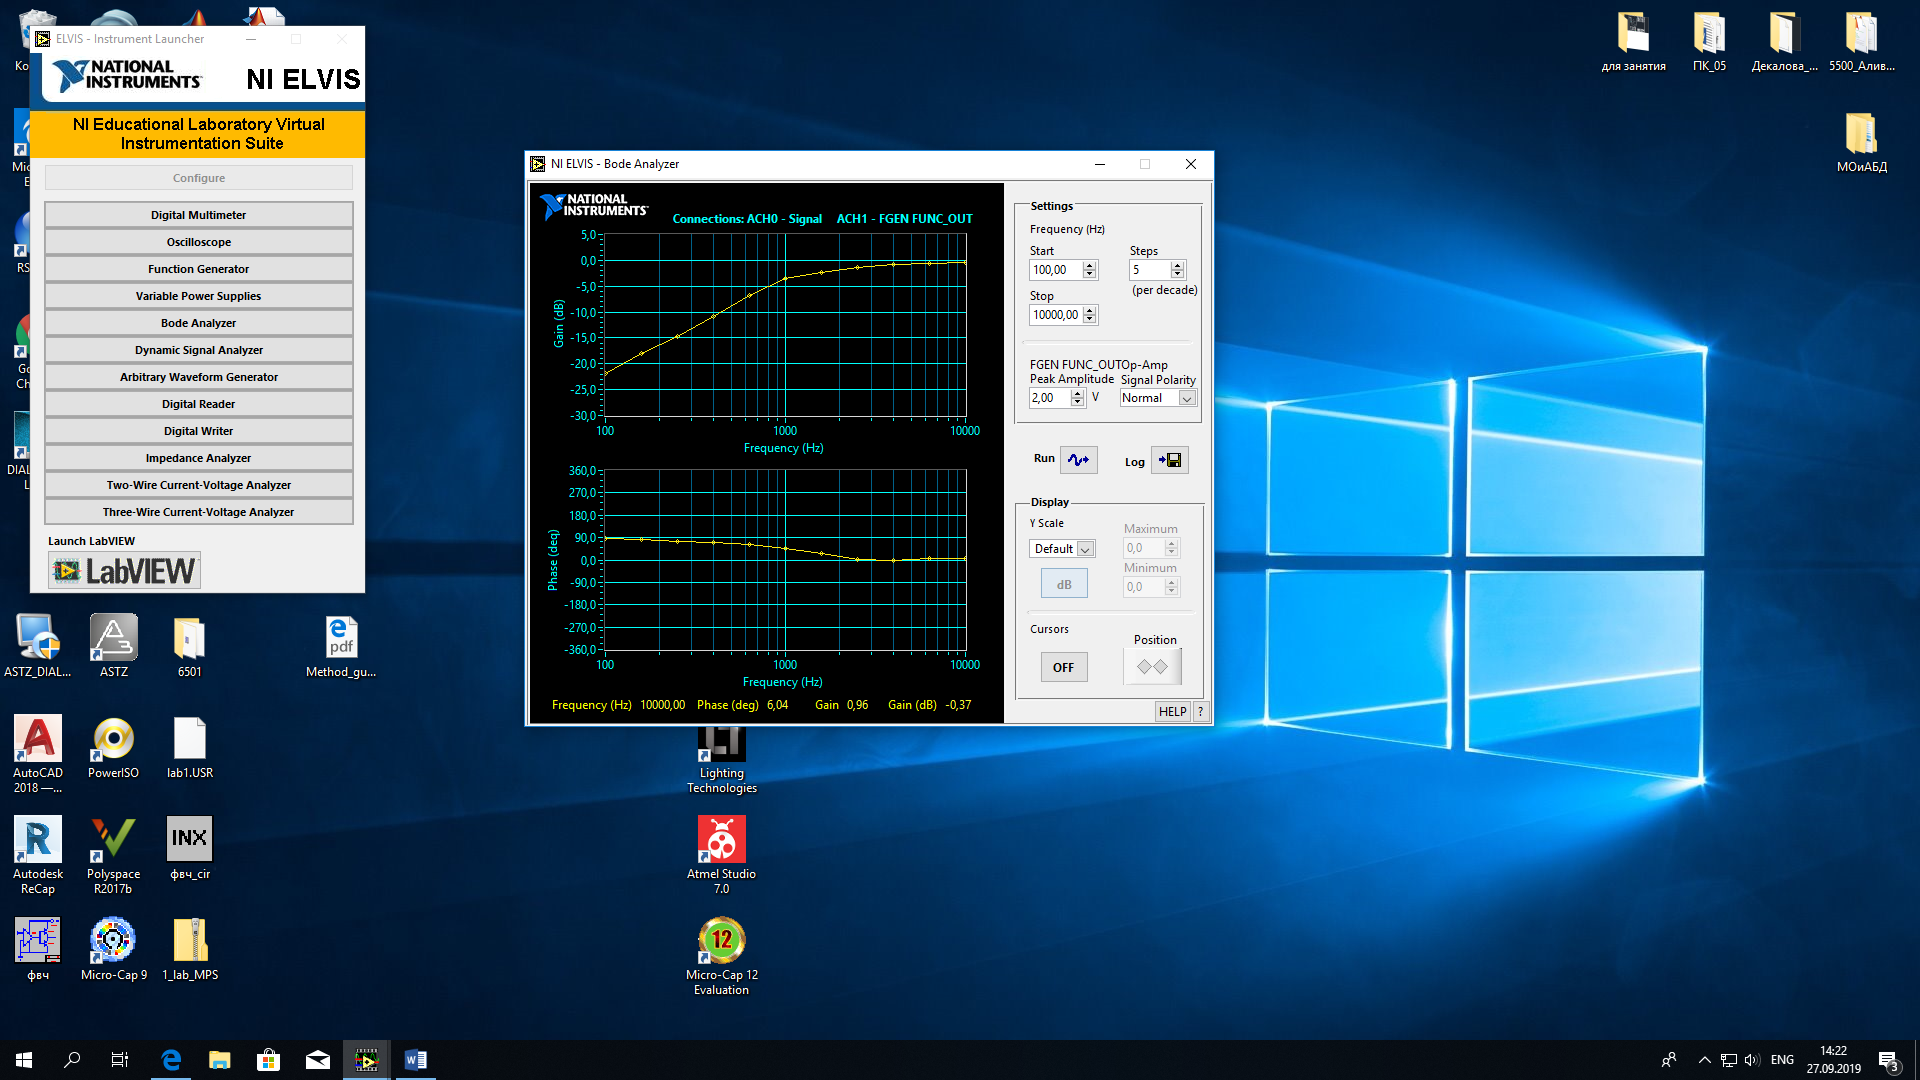
Task: Click the HELP button in Bode Analyzer
Action: point(1172,712)
